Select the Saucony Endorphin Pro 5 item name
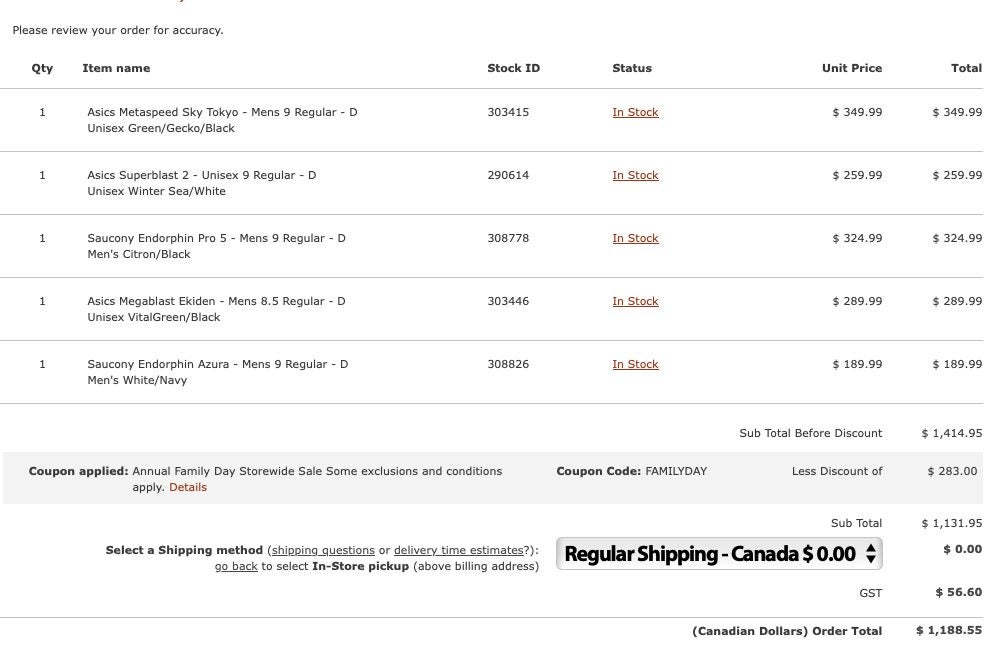The image size is (1001, 655). [x=216, y=239]
